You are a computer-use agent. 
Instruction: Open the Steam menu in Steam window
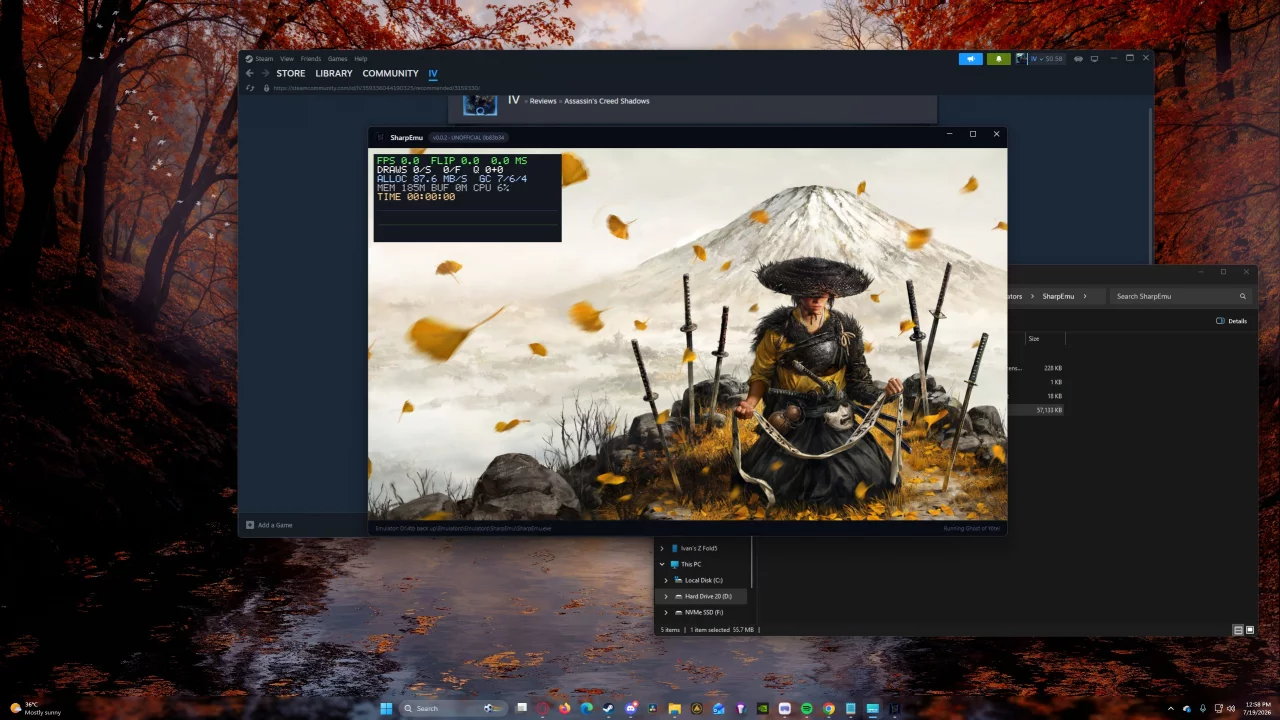264,59
